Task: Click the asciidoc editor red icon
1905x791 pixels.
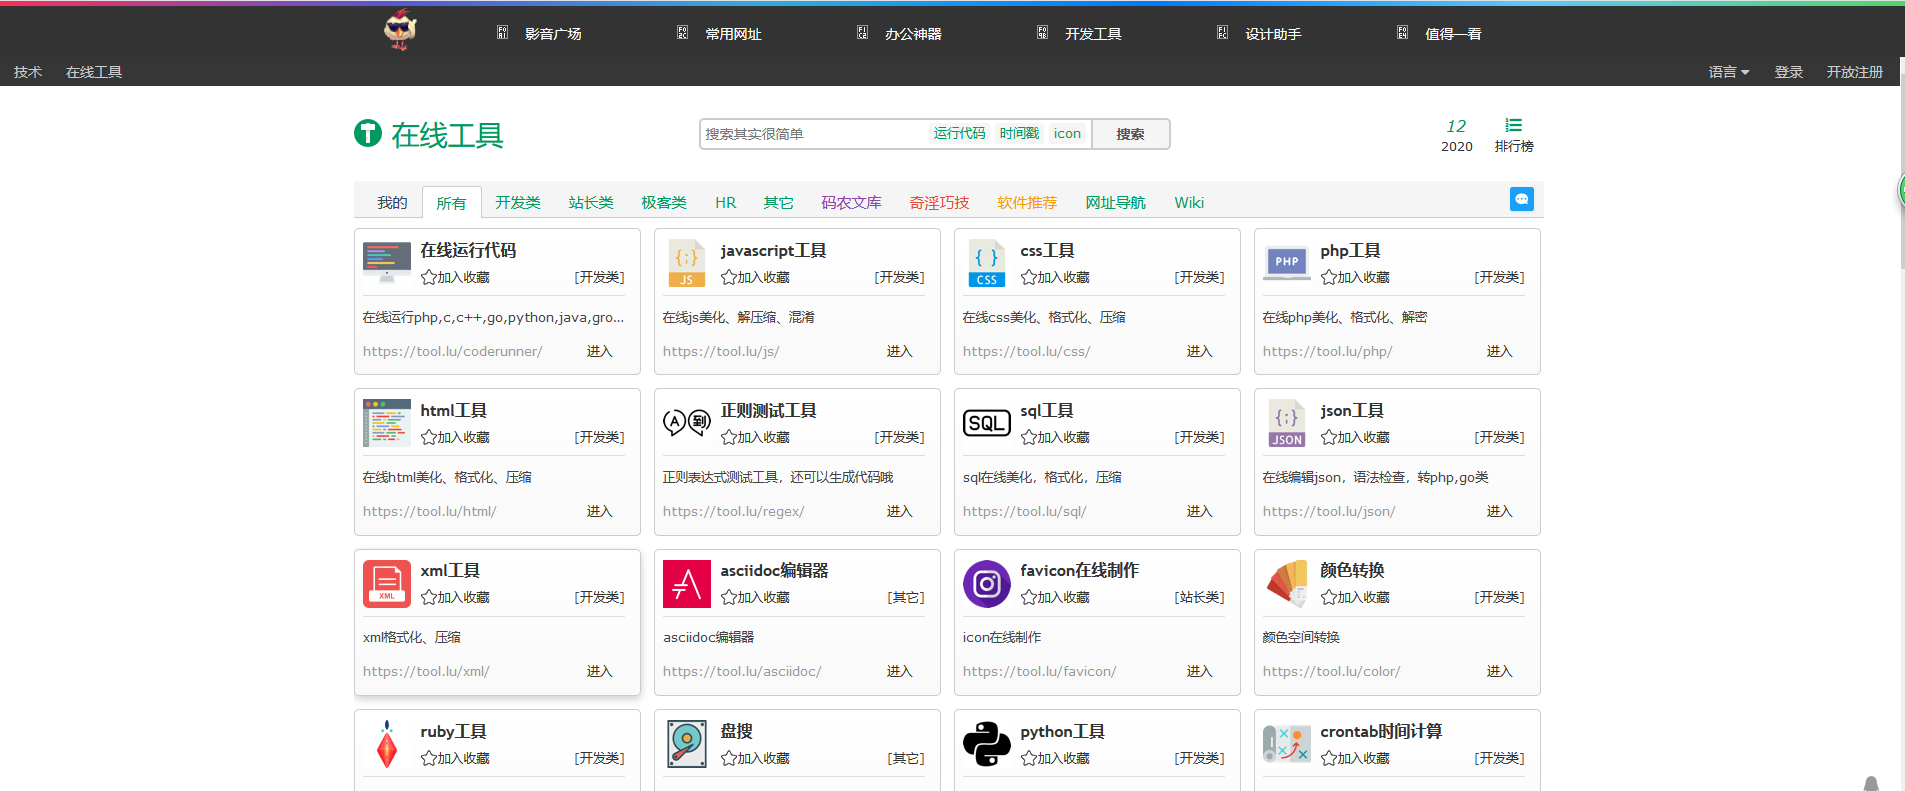Action: click(x=686, y=584)
